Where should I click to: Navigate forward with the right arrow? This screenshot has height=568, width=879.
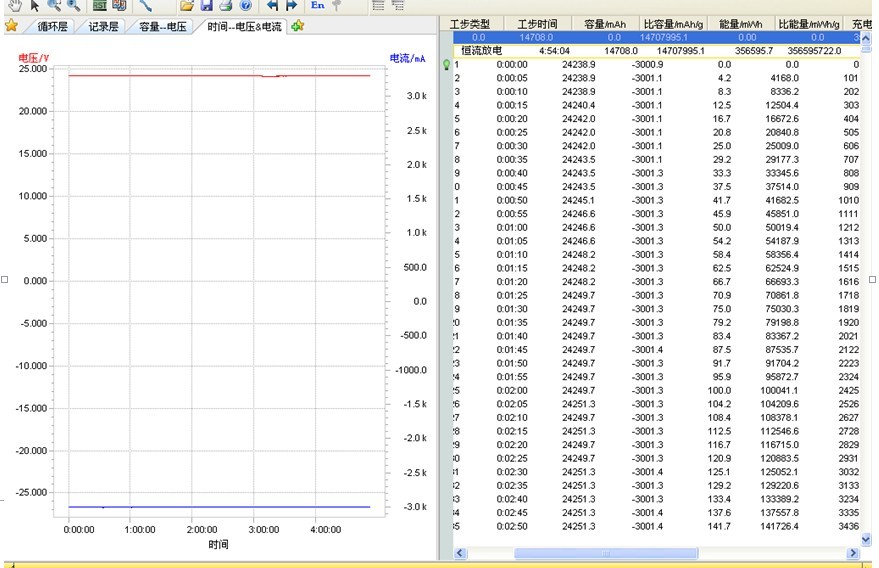pos(291,5)
